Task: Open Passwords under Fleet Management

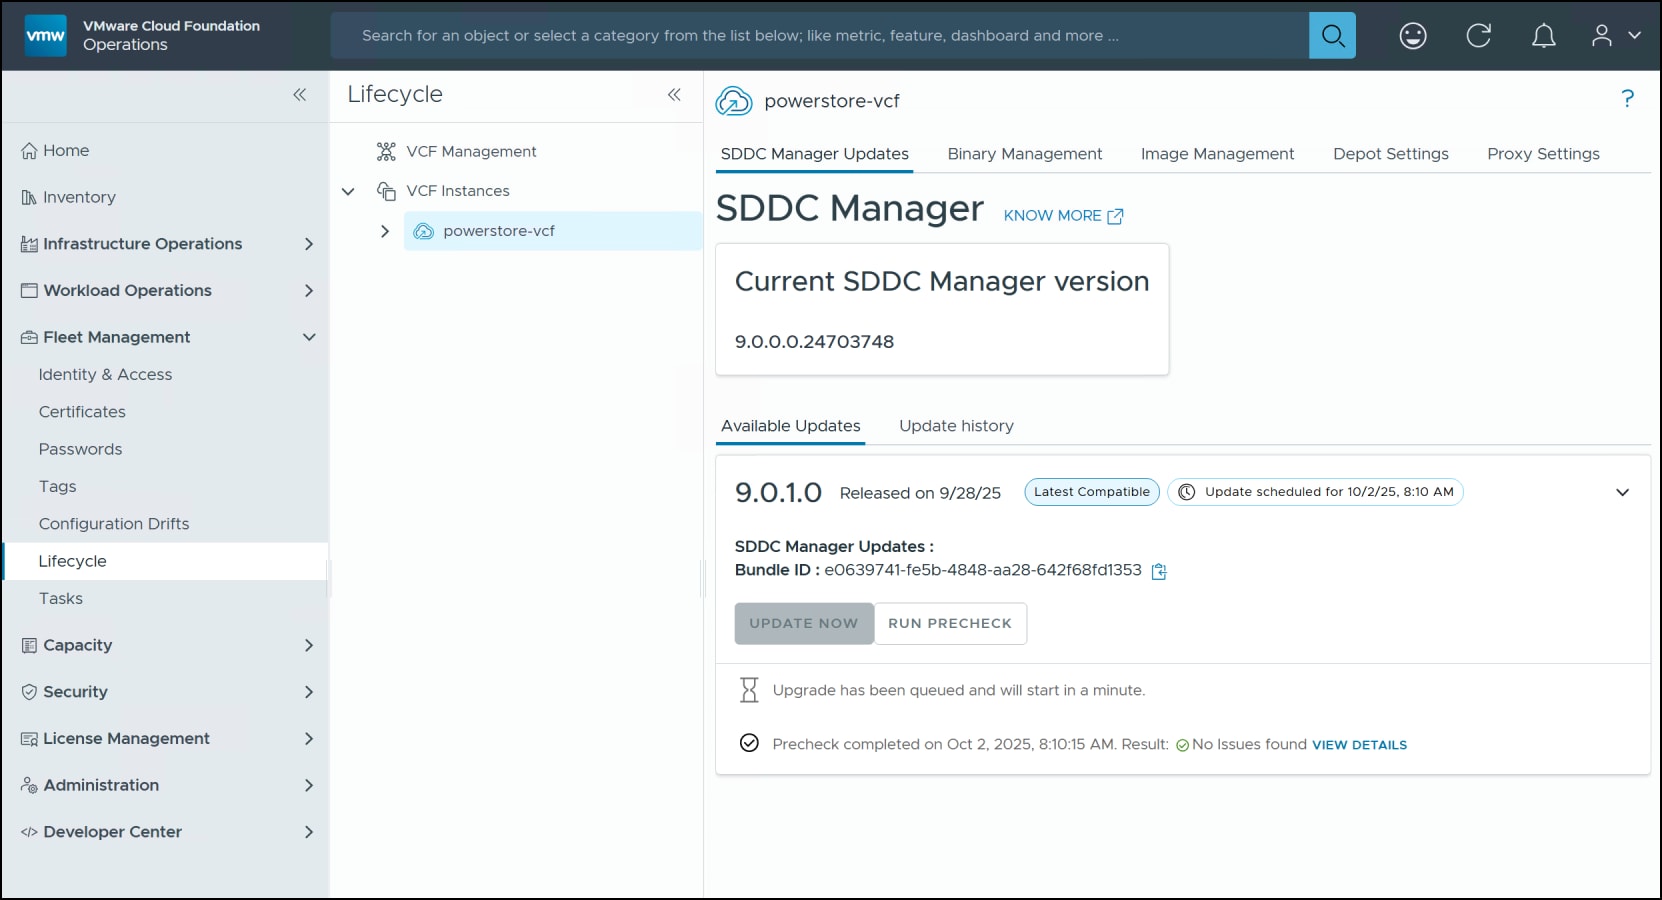Action: (x=80, y=450)
